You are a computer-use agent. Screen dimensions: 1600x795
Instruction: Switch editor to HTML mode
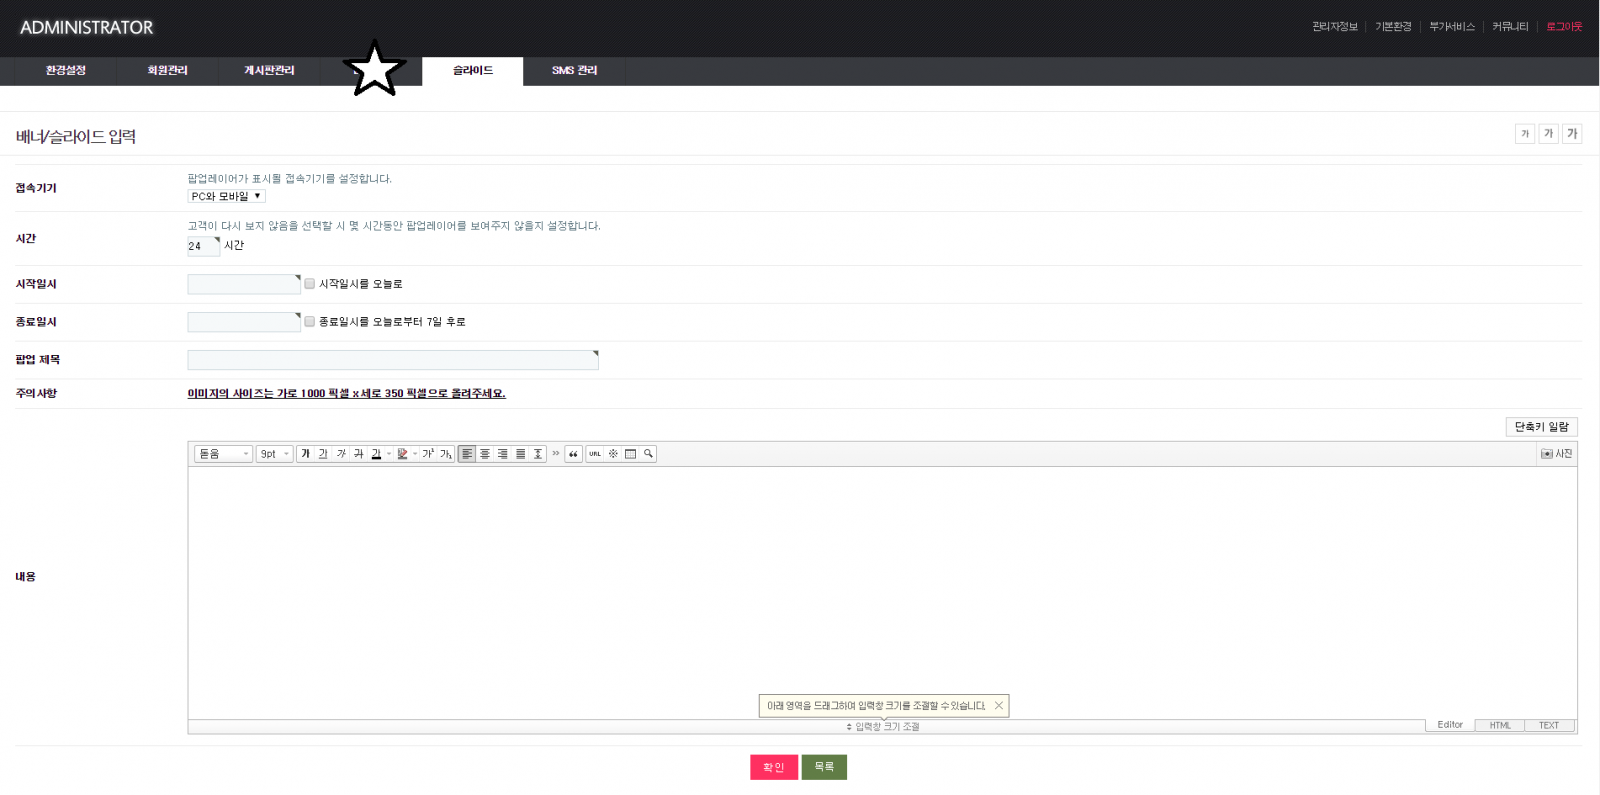coord(1499,725)
